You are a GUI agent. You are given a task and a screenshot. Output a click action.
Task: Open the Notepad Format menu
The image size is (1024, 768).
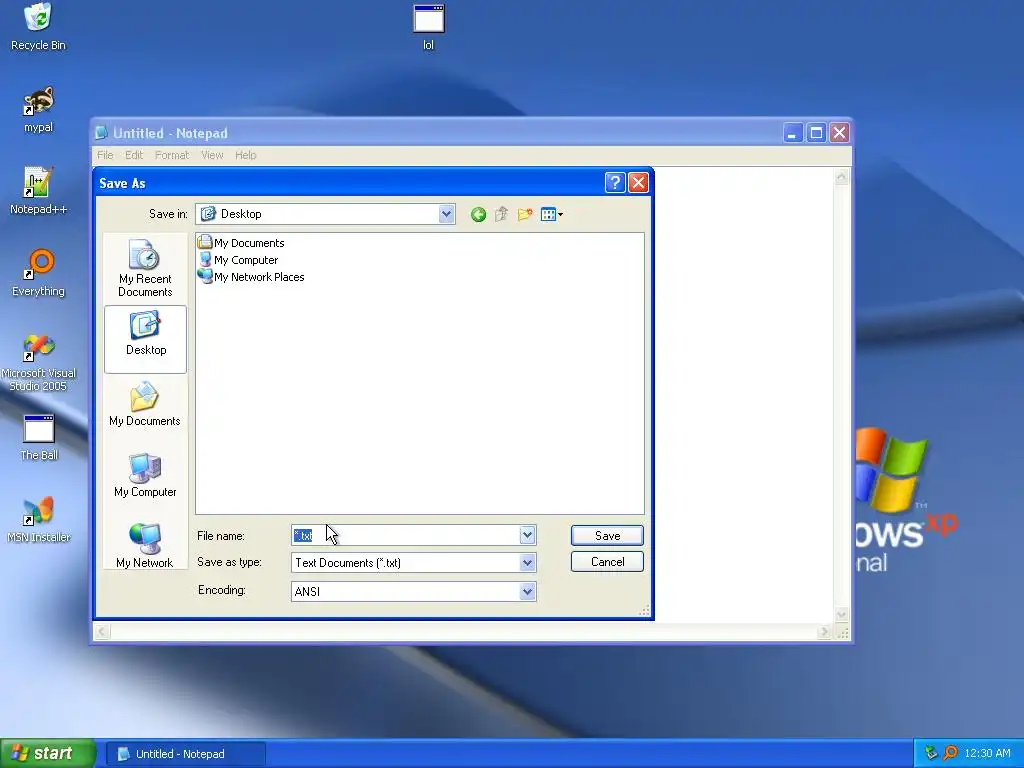coord(172,155)
